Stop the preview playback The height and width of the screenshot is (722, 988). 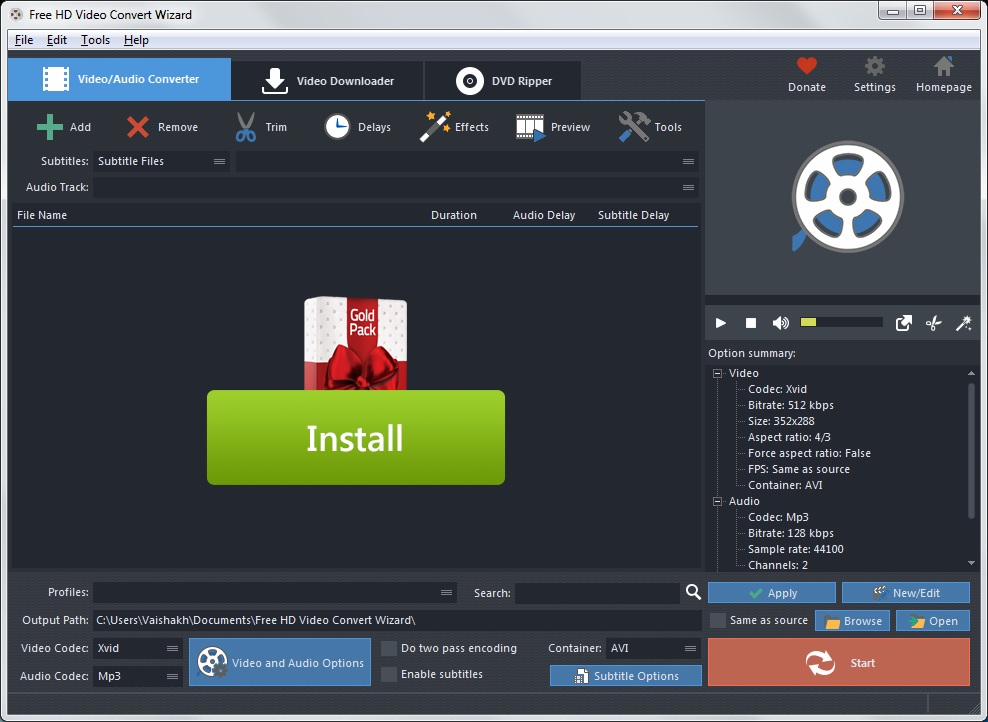750,323
